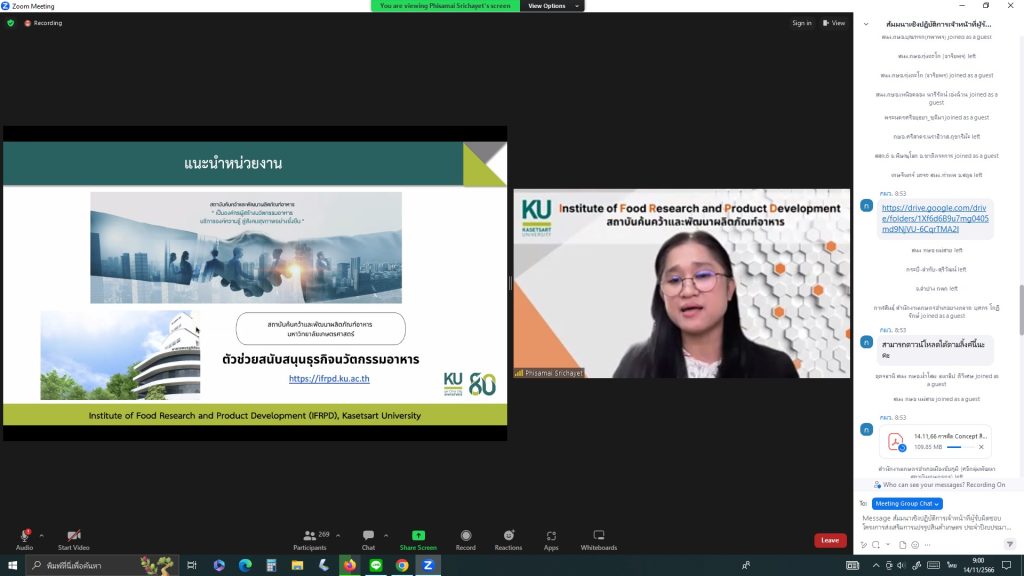Unmute the microphone with the Audio button
Image resolution: width=1024 pixels, height=576 pixels.
(x=24, y=538)
